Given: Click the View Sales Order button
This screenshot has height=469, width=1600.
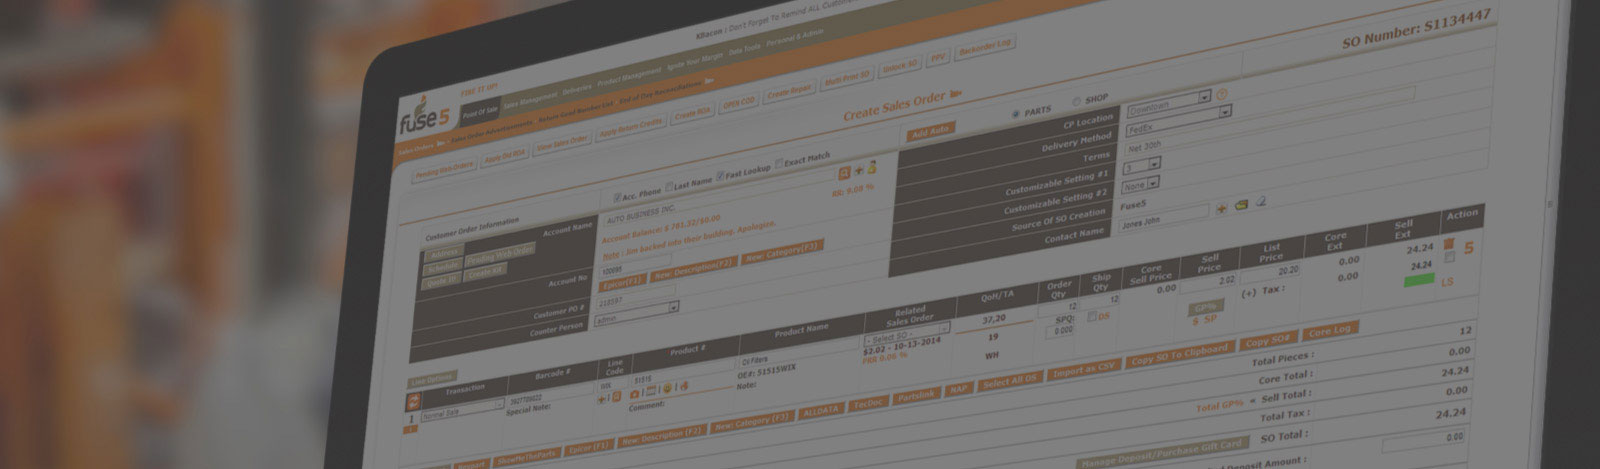Looking at the screenshot, I should 562,144.
